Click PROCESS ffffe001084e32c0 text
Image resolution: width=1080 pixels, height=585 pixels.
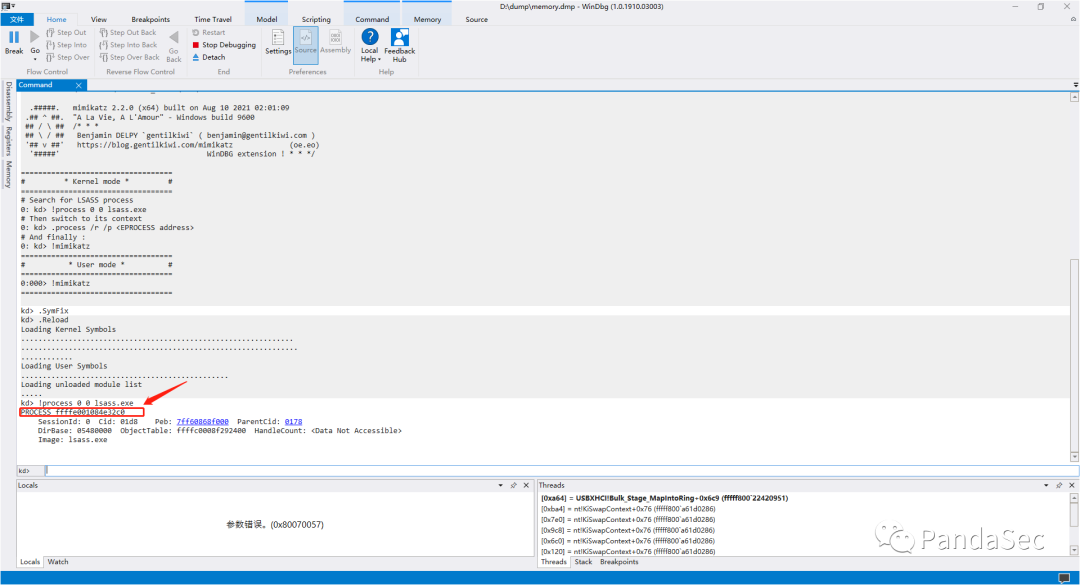point(73,412)
